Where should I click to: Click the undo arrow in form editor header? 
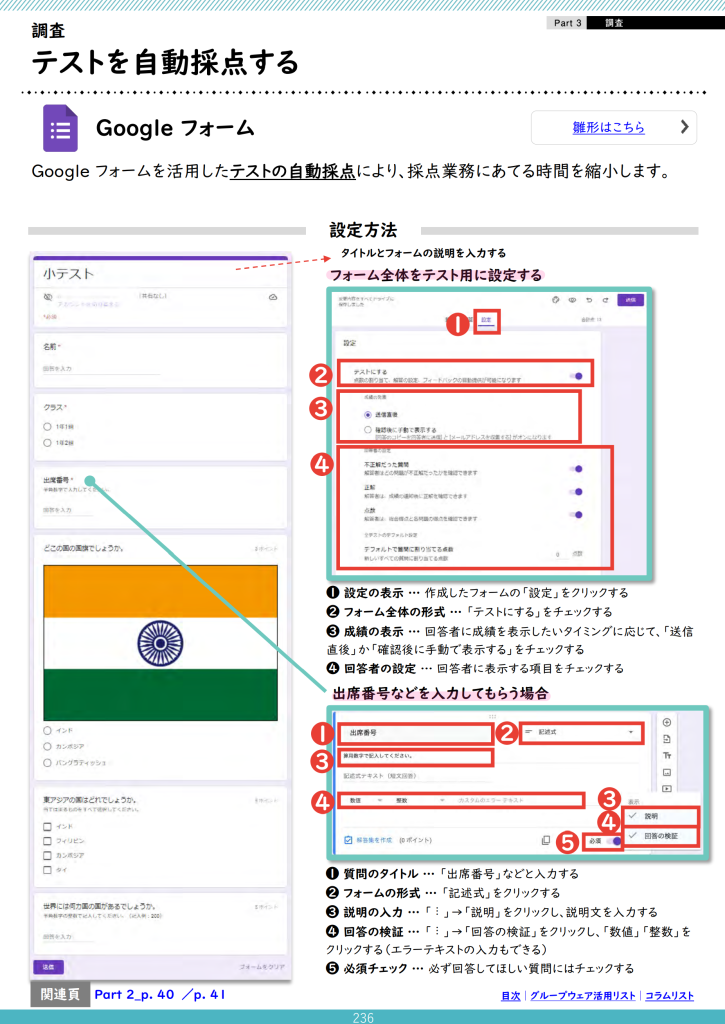[589, 300]
